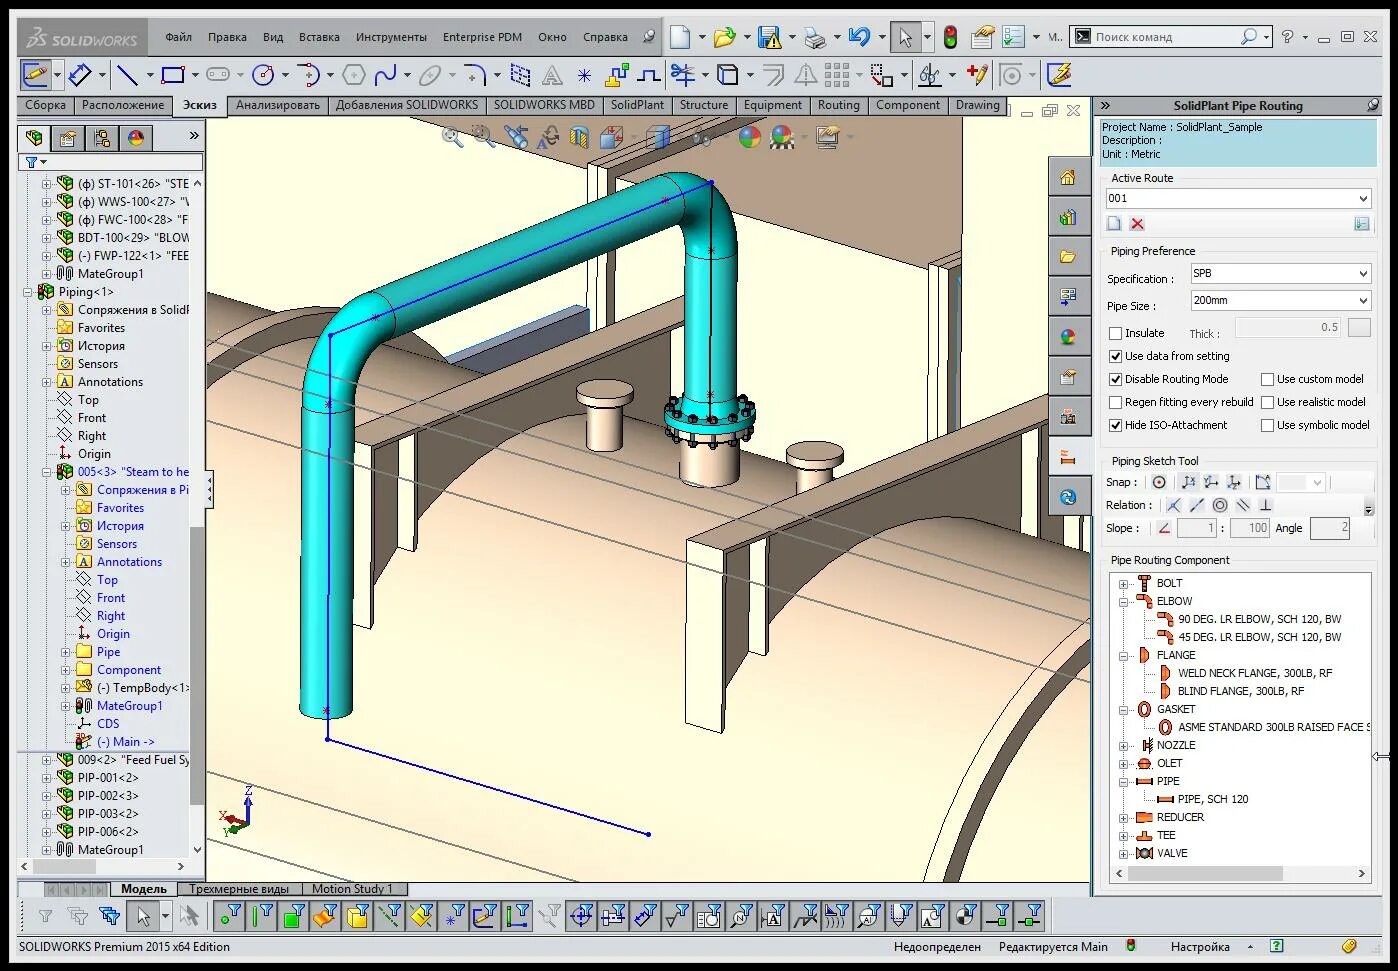
Task: Expand the BOLT component node
Action: 1123,583
